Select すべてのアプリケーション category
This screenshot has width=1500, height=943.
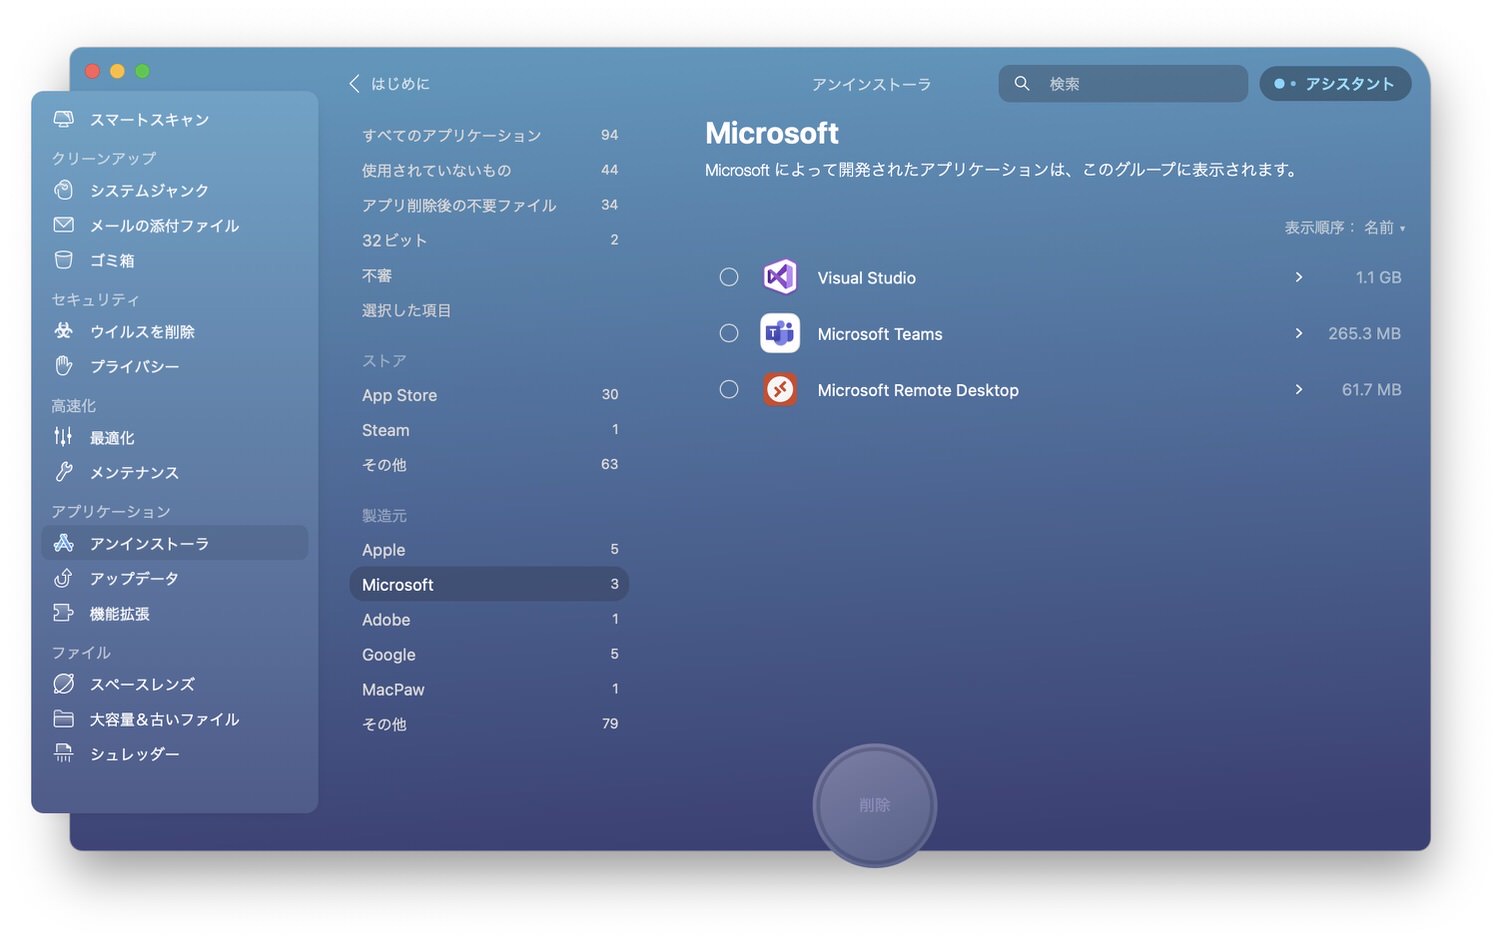(x=489, y=135)
